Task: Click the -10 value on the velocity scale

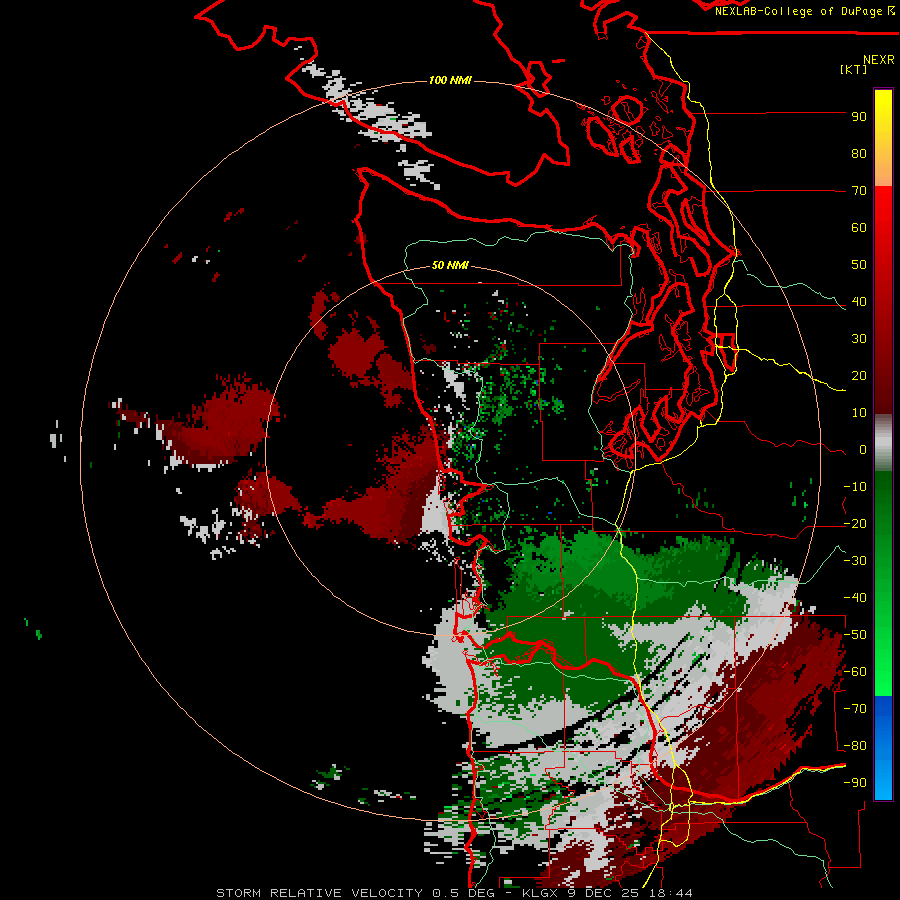Action: (x=855, y=487)
